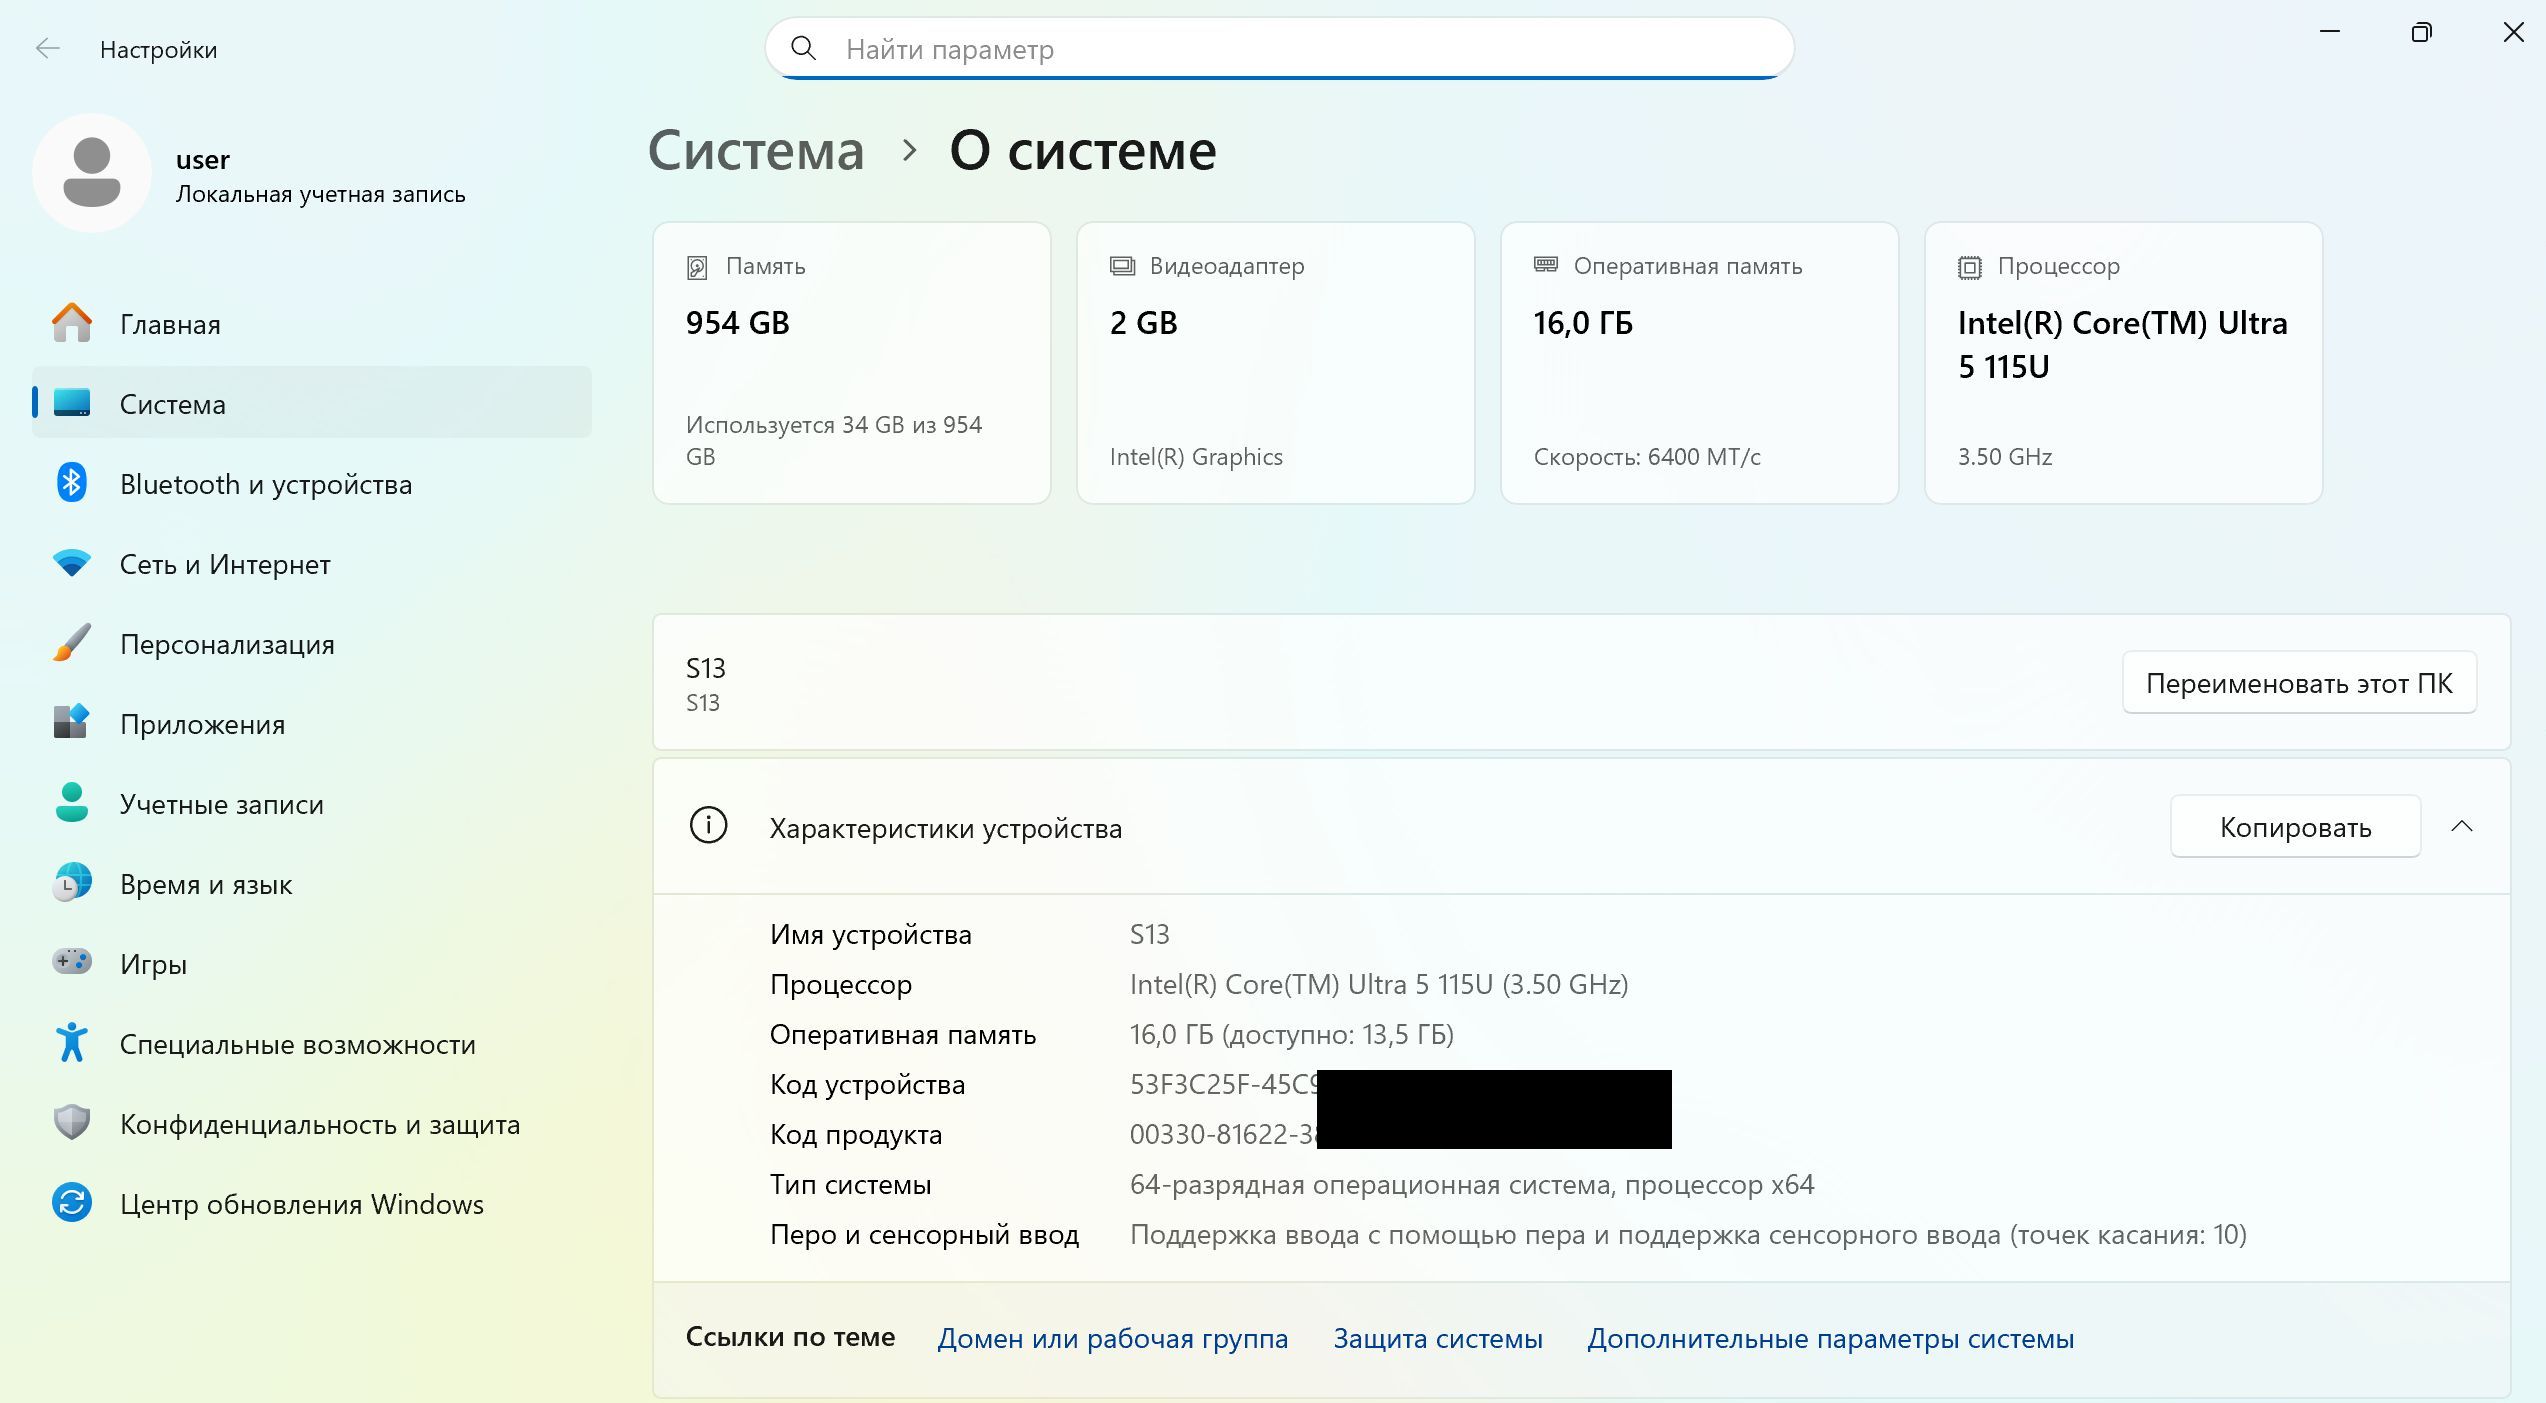Screen dimensions: 2546x1403
Task: Select Учетные записи in the sidebar
Action: click(x=221, y=804)
